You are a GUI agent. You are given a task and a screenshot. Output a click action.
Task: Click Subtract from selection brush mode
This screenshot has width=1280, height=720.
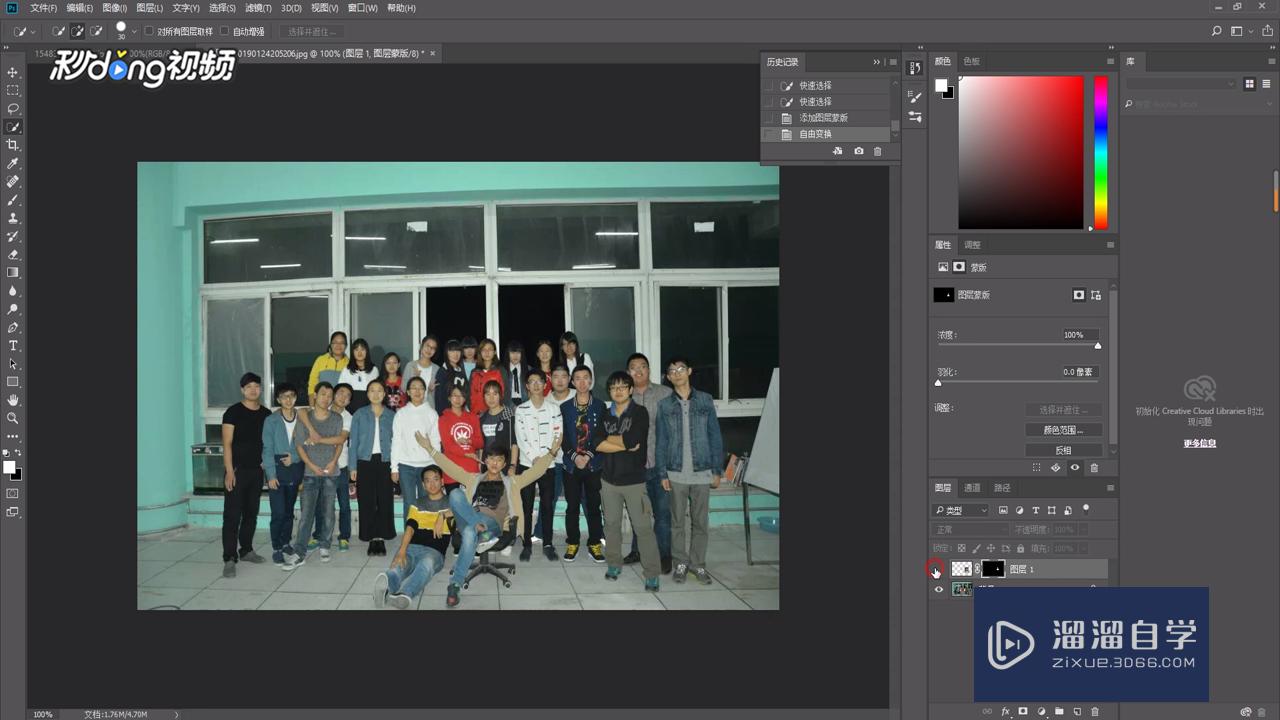click(x=96, y=32)
